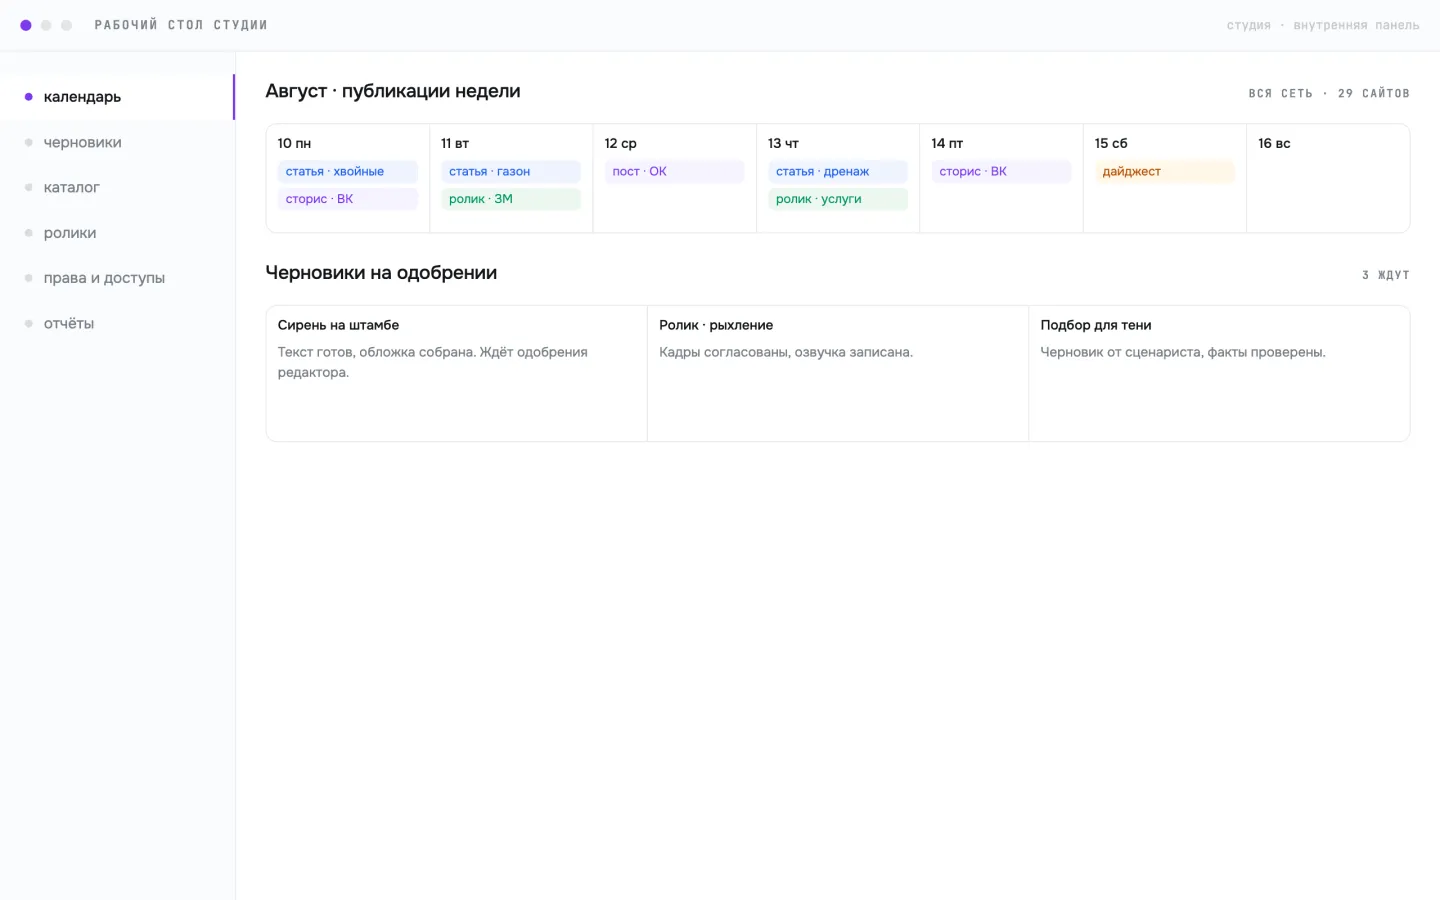Viewport: 1440px width, 900px height.
Task: Click the Черновики на одобрении heading
Action: [x=381, y=273]
